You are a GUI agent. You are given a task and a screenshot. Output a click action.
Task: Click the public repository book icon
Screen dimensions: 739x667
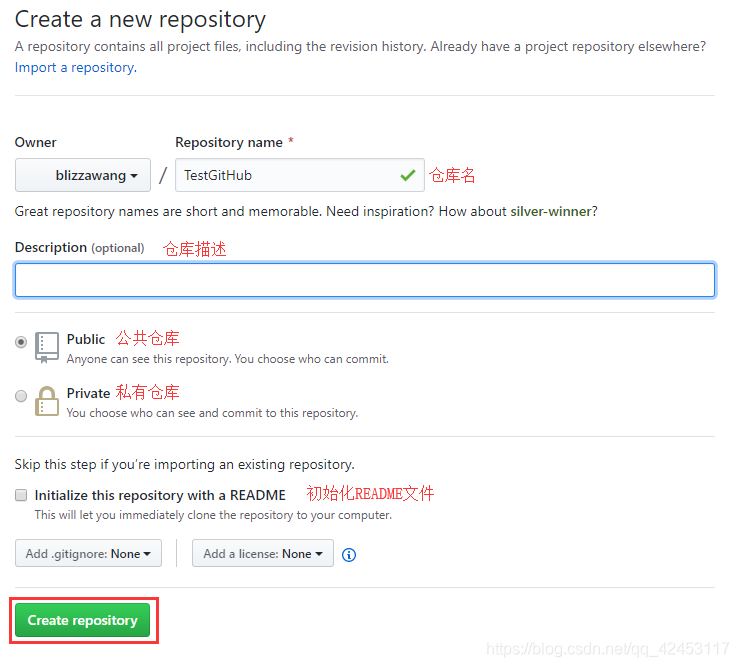pyautogui.click(x=47, y=346)
